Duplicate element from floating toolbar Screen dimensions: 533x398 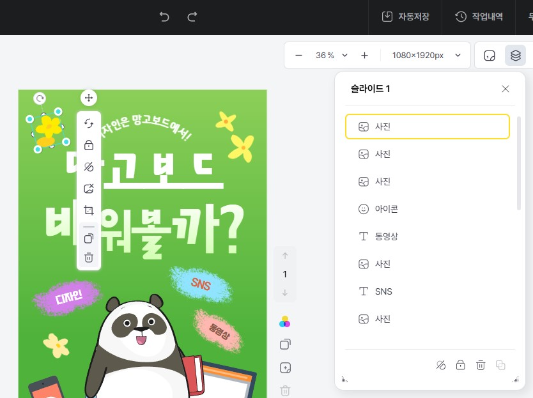(89, 238)
